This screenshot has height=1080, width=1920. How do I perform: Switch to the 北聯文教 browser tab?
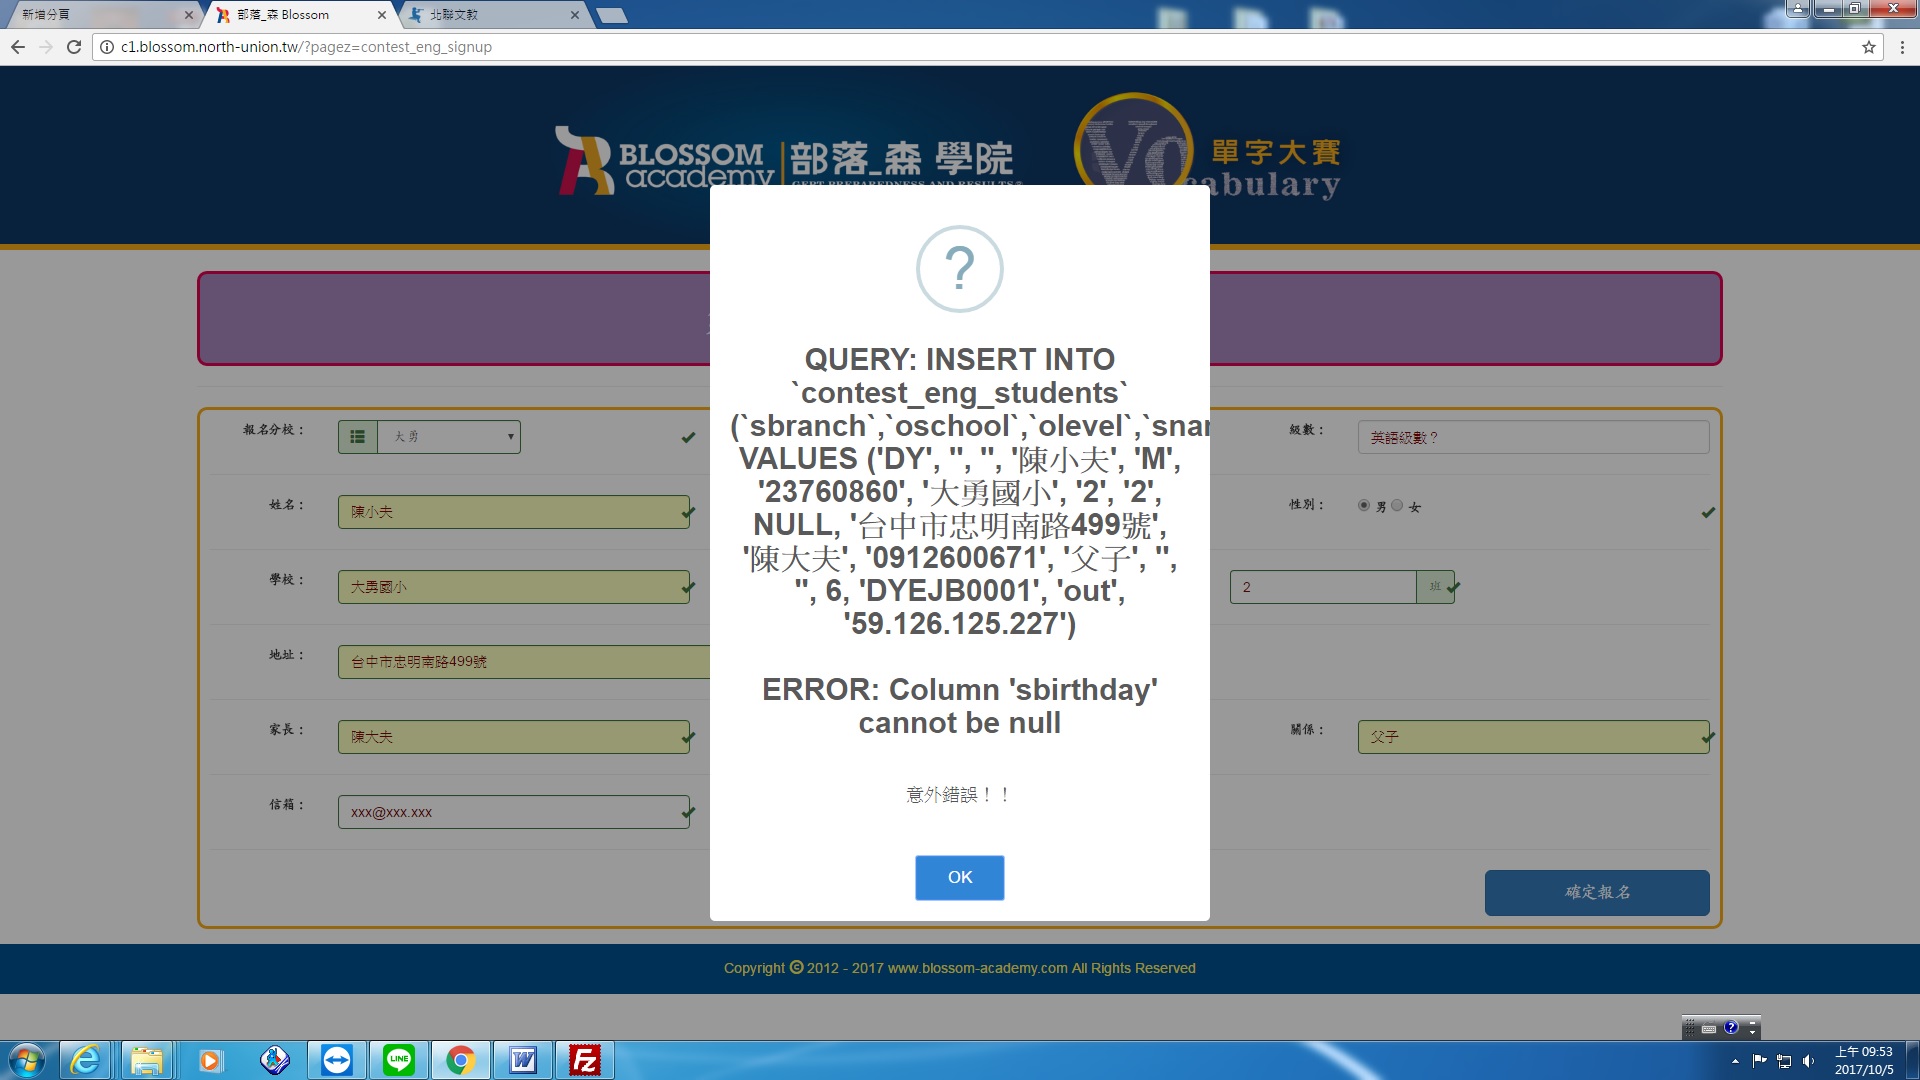tap(490, 15)
